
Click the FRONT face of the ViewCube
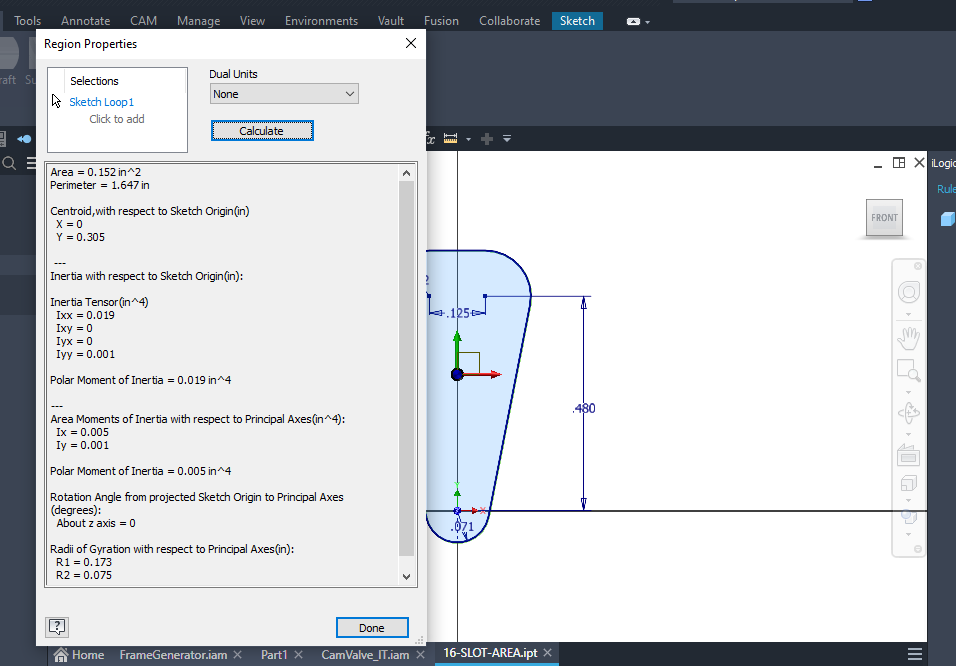[x=883, y=217]
